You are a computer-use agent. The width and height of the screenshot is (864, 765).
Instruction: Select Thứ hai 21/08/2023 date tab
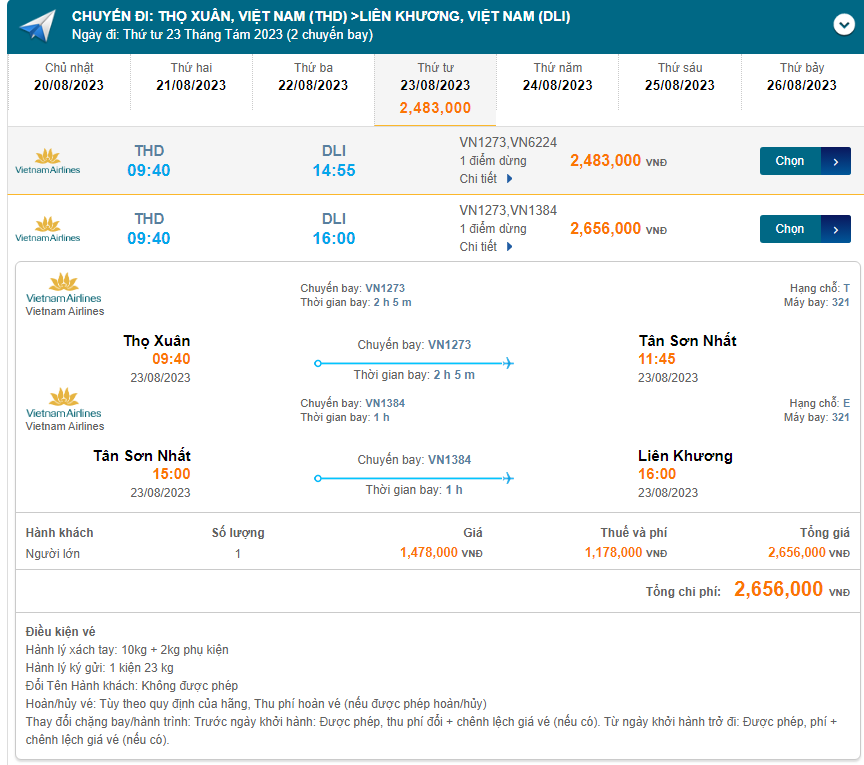pyautogui.click(x=191, y=77)
